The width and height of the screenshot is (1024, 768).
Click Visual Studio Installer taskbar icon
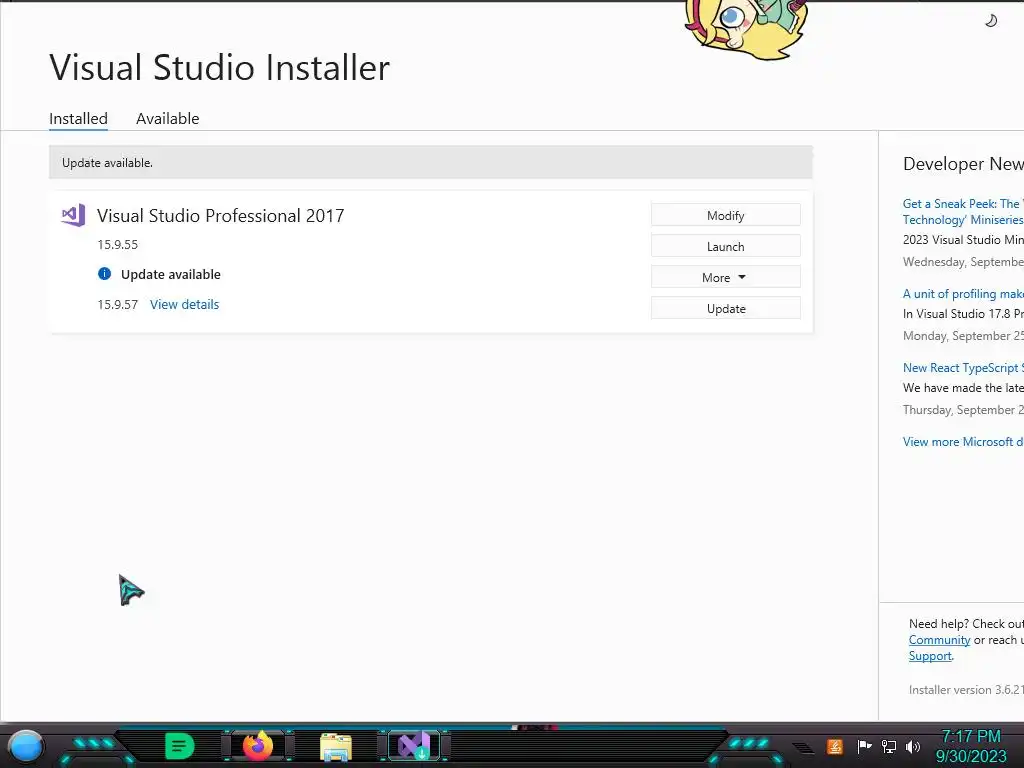pyautogui.click(x=414, y=746)
